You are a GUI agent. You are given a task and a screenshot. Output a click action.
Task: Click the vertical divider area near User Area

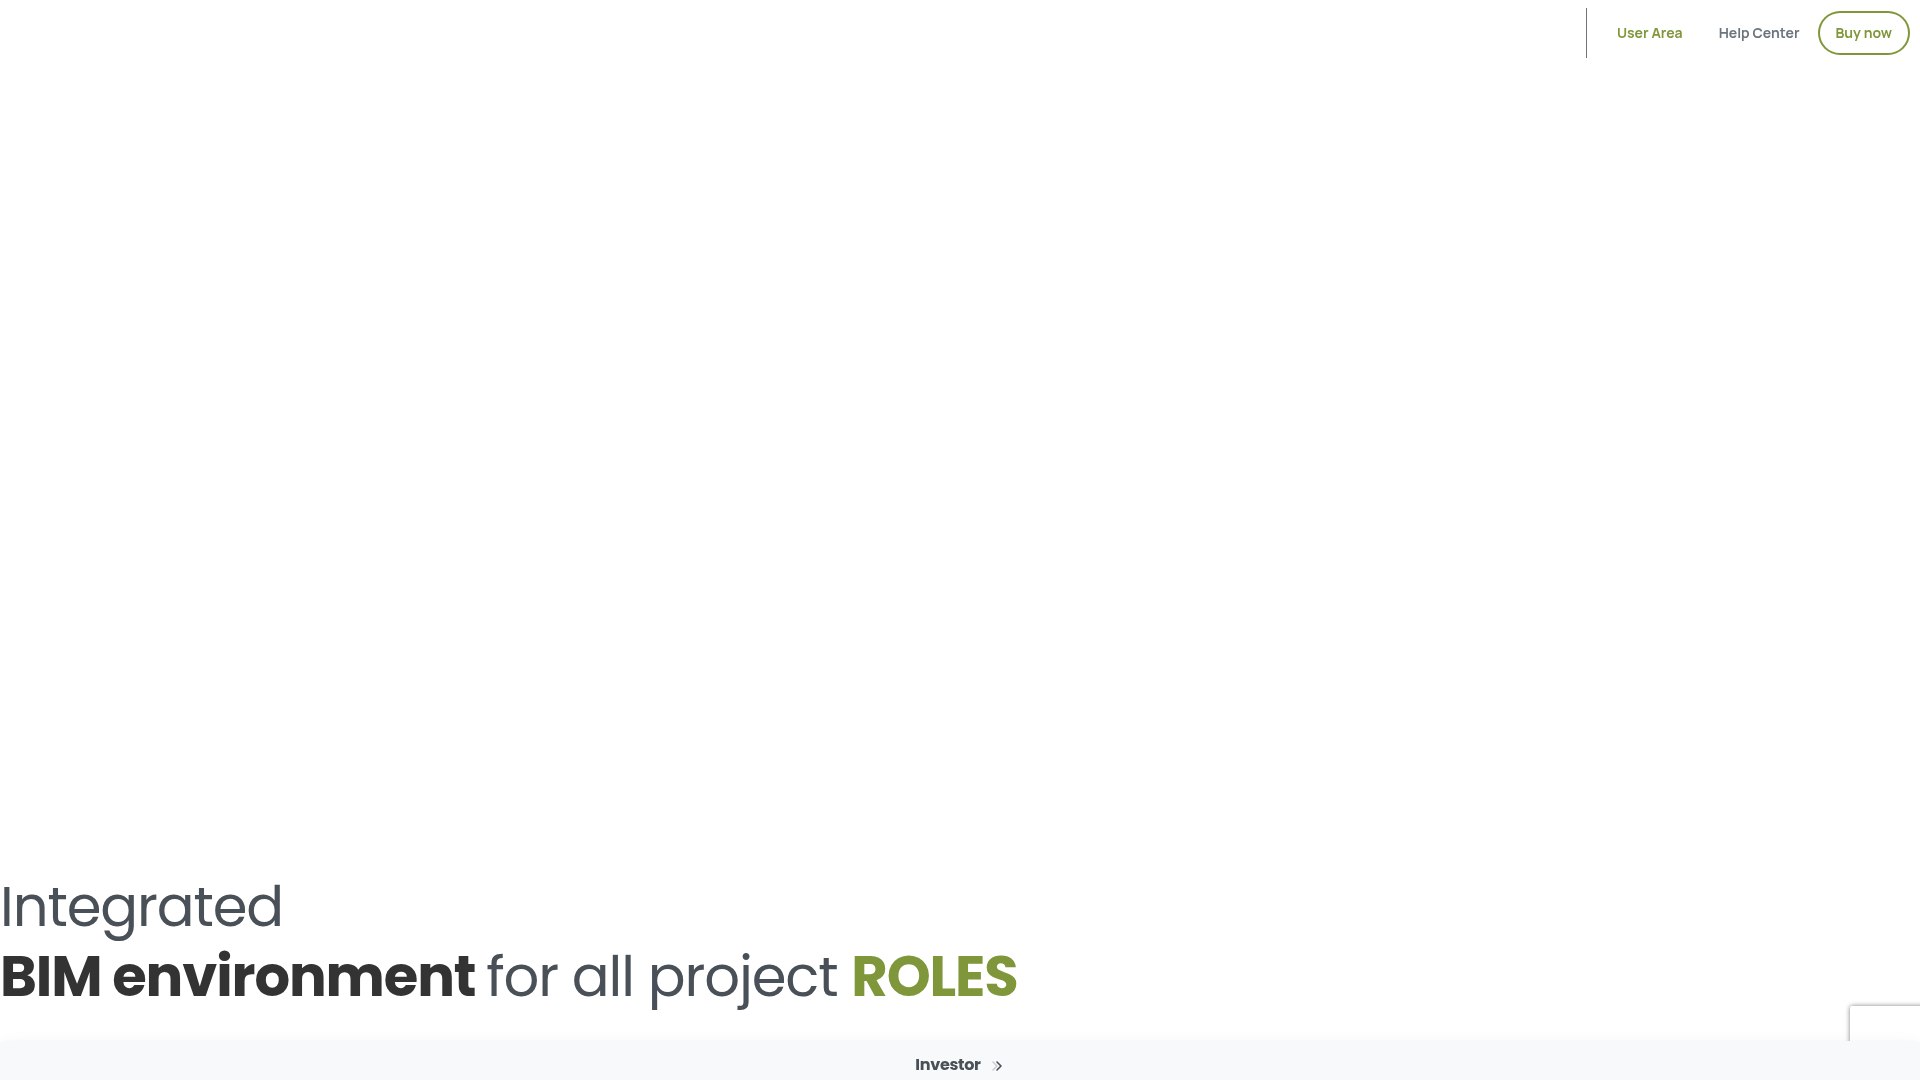[x=1586, y=32]
